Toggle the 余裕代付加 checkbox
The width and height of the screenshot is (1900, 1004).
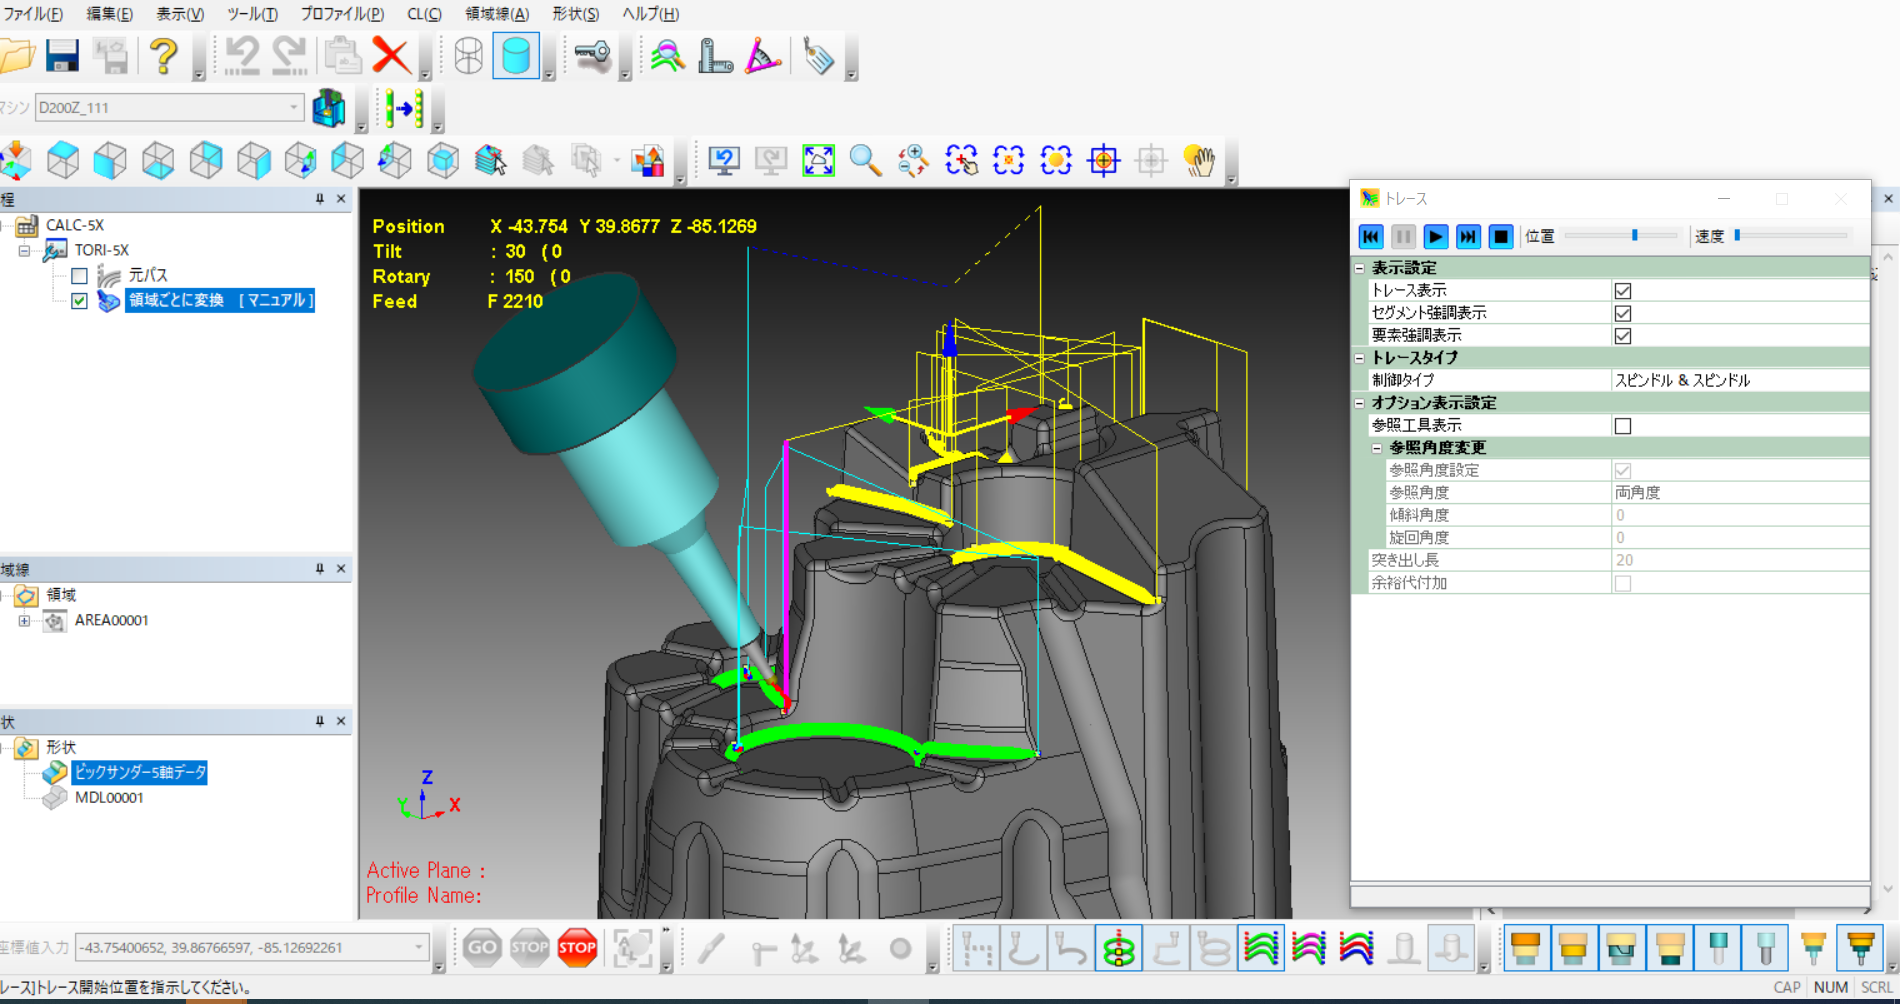click(1623, 583)
